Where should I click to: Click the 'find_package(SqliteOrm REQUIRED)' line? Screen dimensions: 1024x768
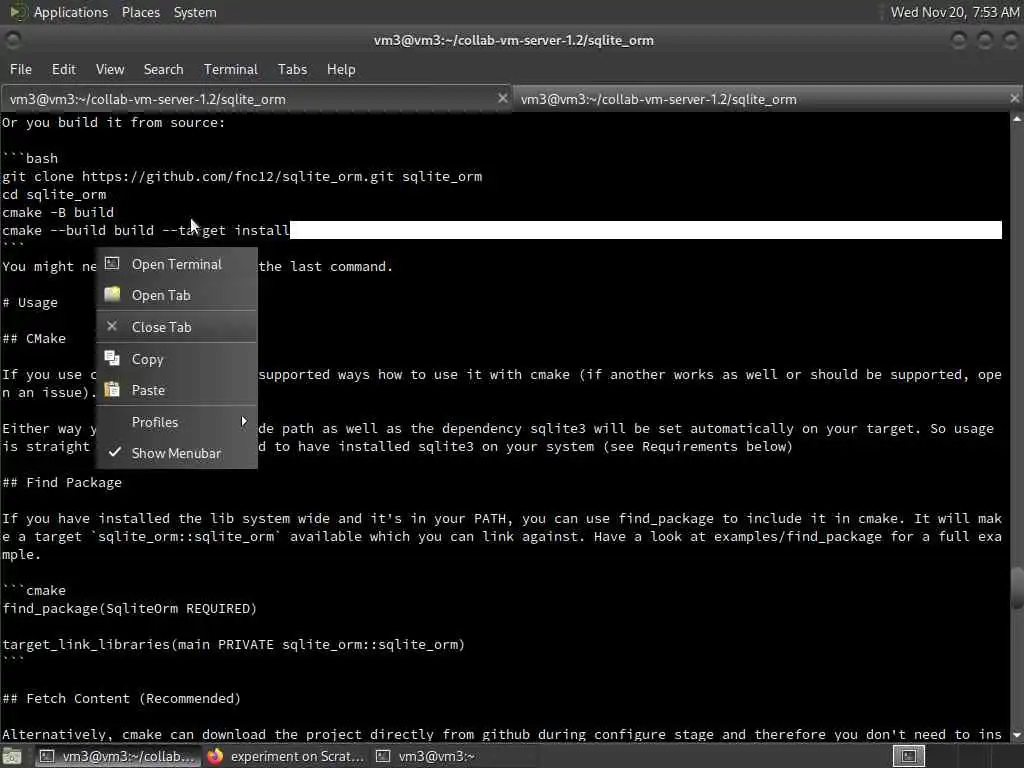[129, 609]
